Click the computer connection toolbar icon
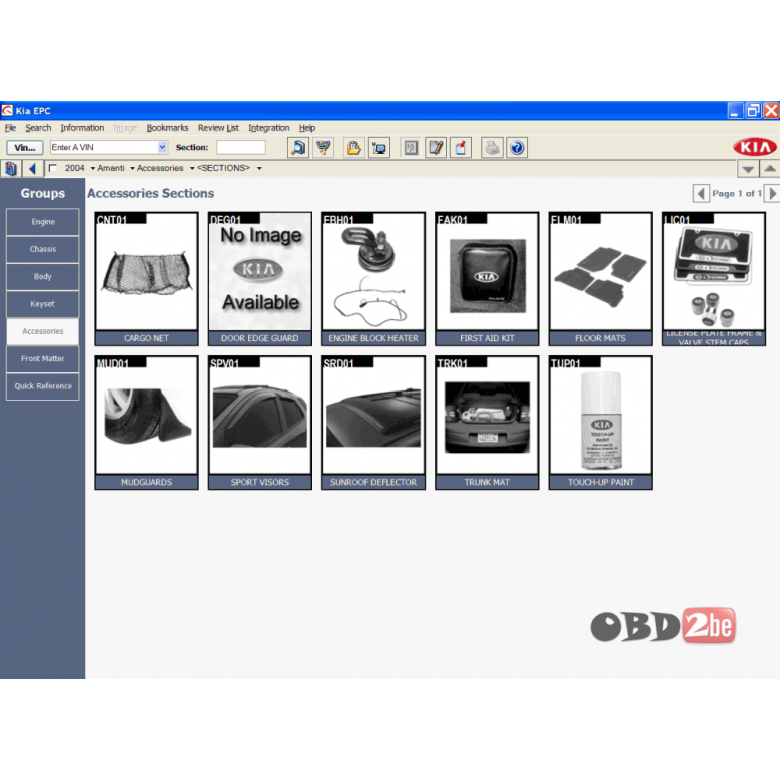Viewport: 780px width, 780px height. [x=379, y=148]
